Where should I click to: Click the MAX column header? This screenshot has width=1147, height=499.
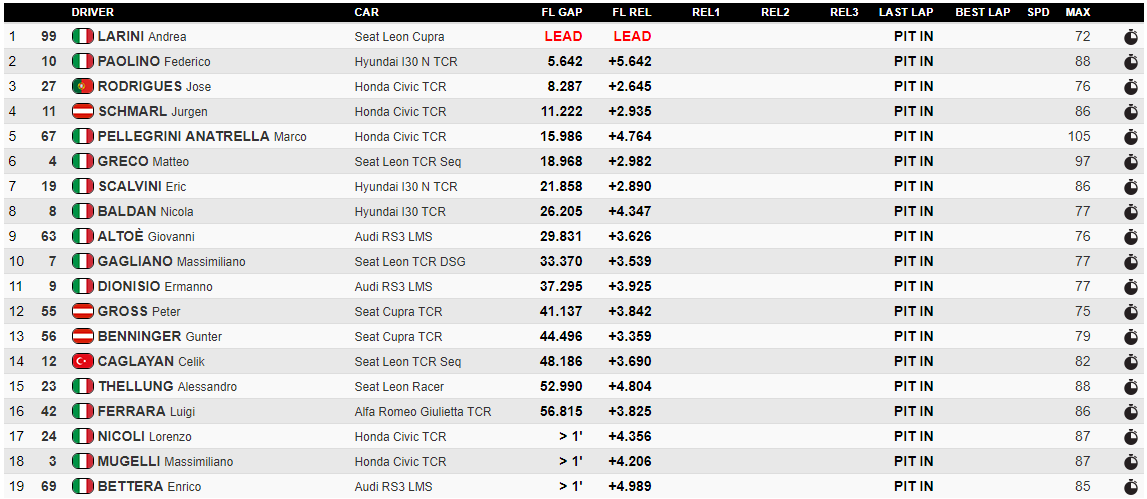(x=1078, y=12)
